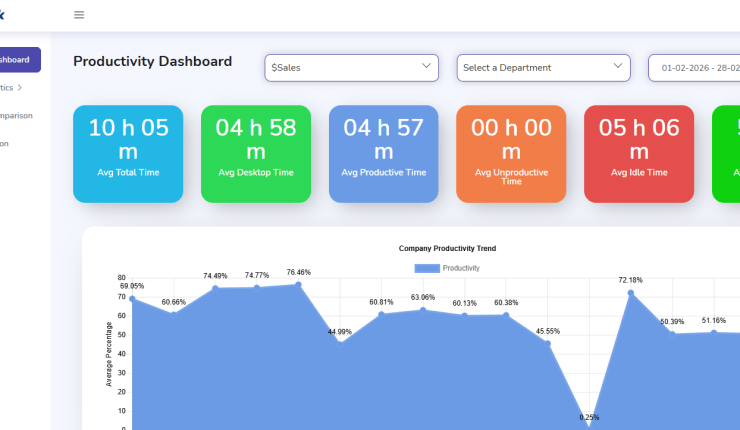Click the hamburger menu icon
Image resolution: width=740 pixels, height=430 pixels.
point(79,15)
